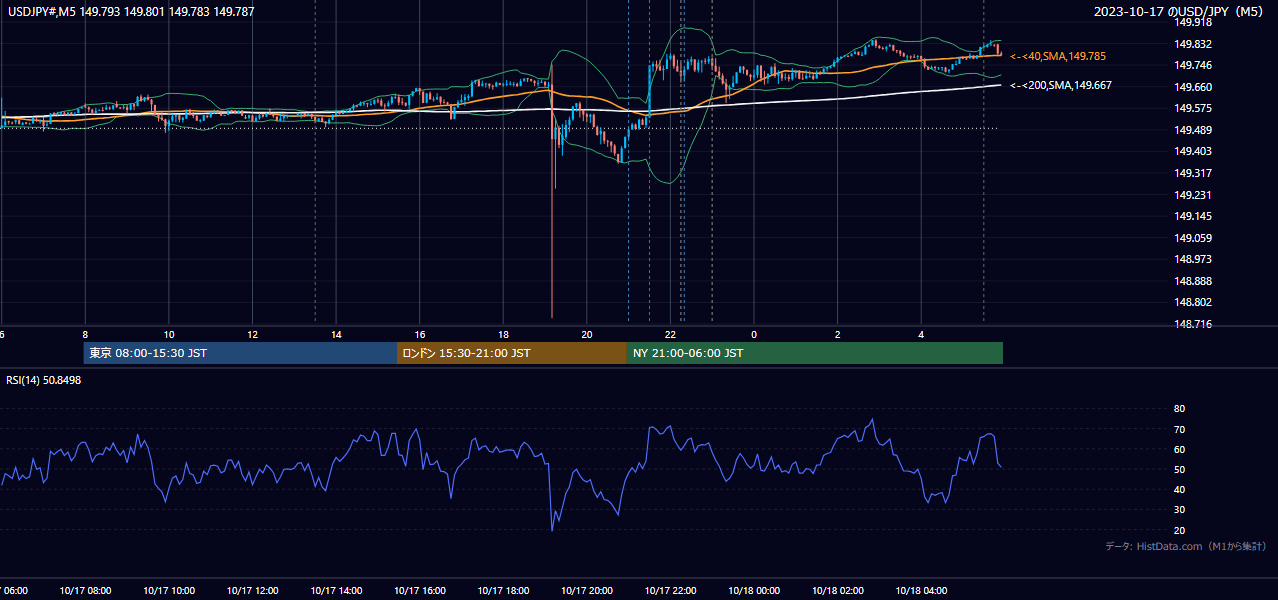Click RSI axis level 30

(x=1179, y=509)
